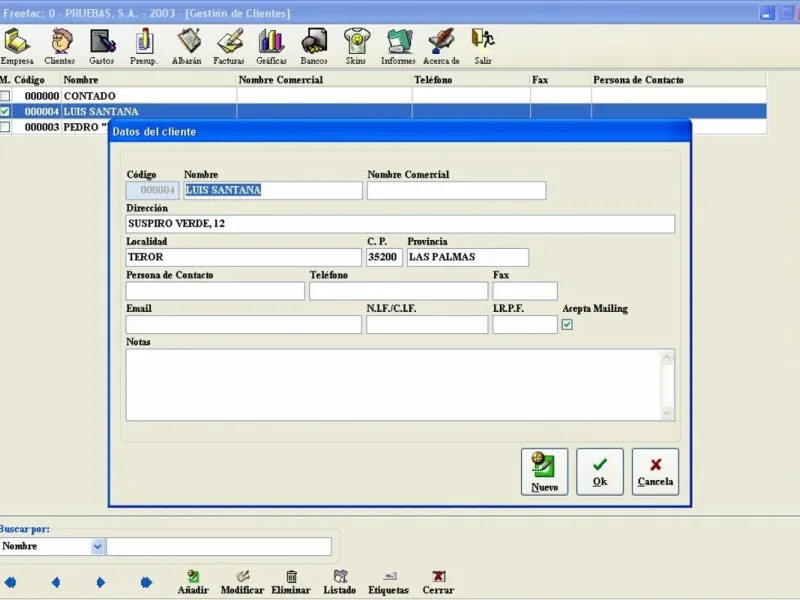Click into the Email input field
Screen dimensions: 800x600
click(x=243, y=325)
